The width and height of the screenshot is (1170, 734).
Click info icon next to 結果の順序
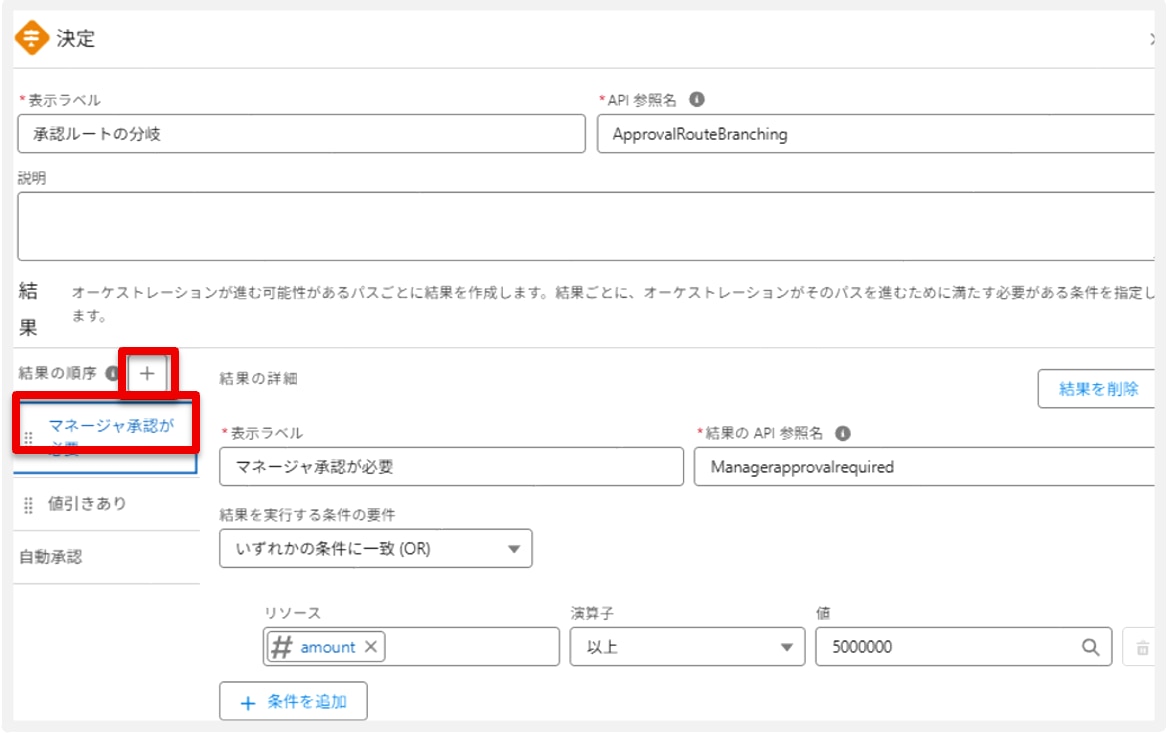[x=112, y=373]
